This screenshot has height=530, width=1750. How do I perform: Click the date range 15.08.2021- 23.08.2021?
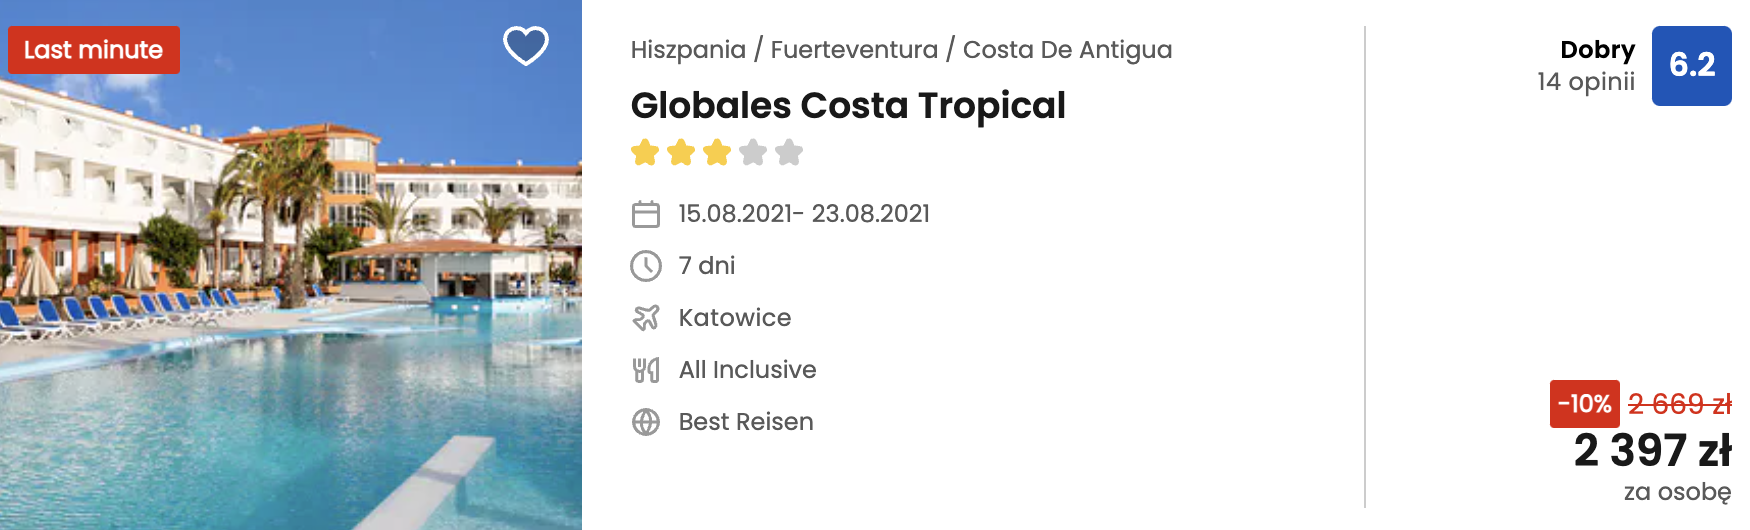pos(804,214)
